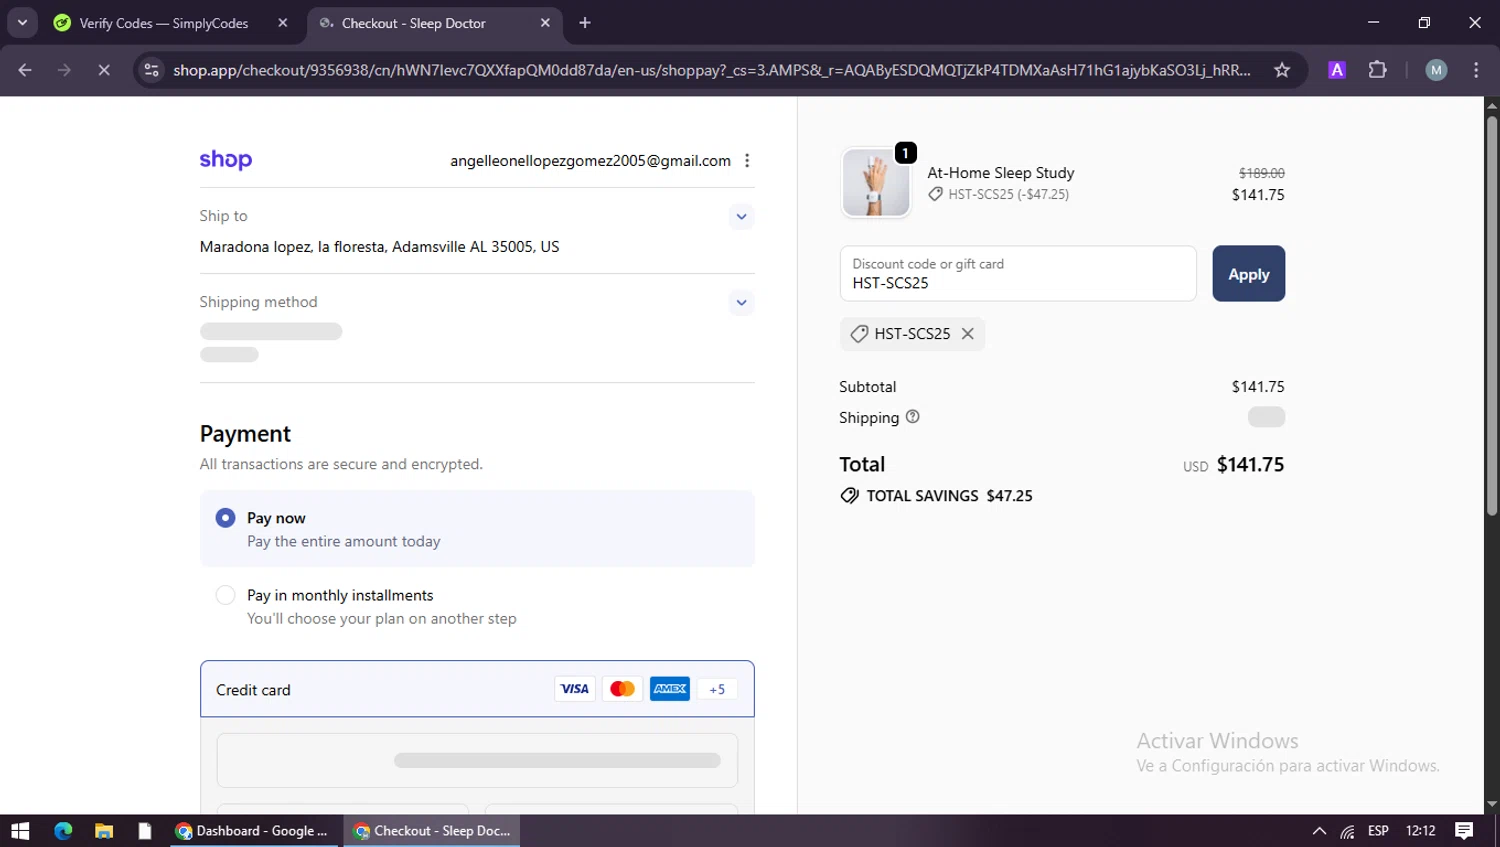Screen dimensions: 1500x847
Task: Open the Shop logo link
Action: click(226, 160)
